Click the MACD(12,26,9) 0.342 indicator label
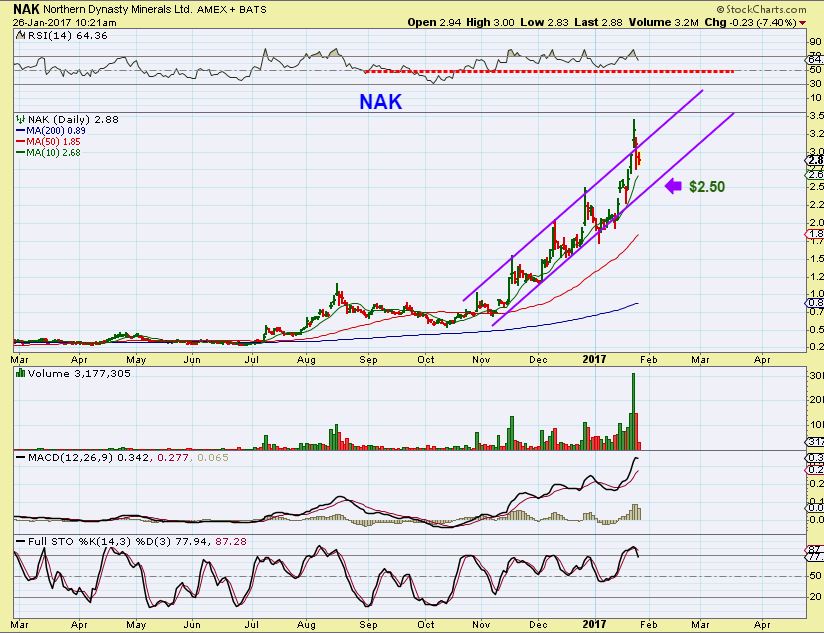824x634 pixels. coord(89,457)
